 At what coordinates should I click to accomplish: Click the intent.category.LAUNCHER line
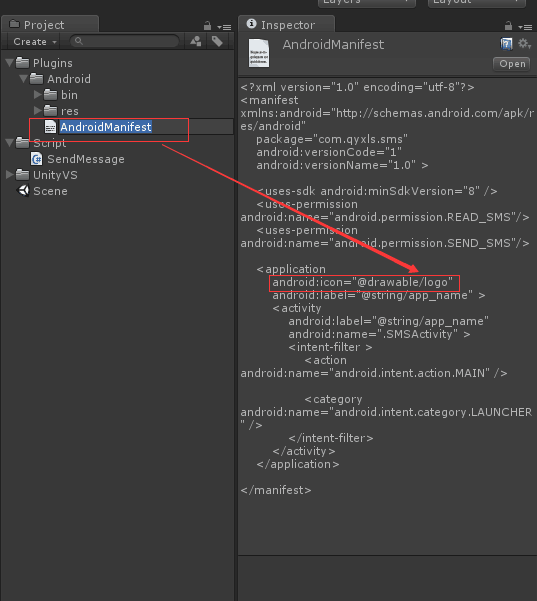tap(386, 412)
